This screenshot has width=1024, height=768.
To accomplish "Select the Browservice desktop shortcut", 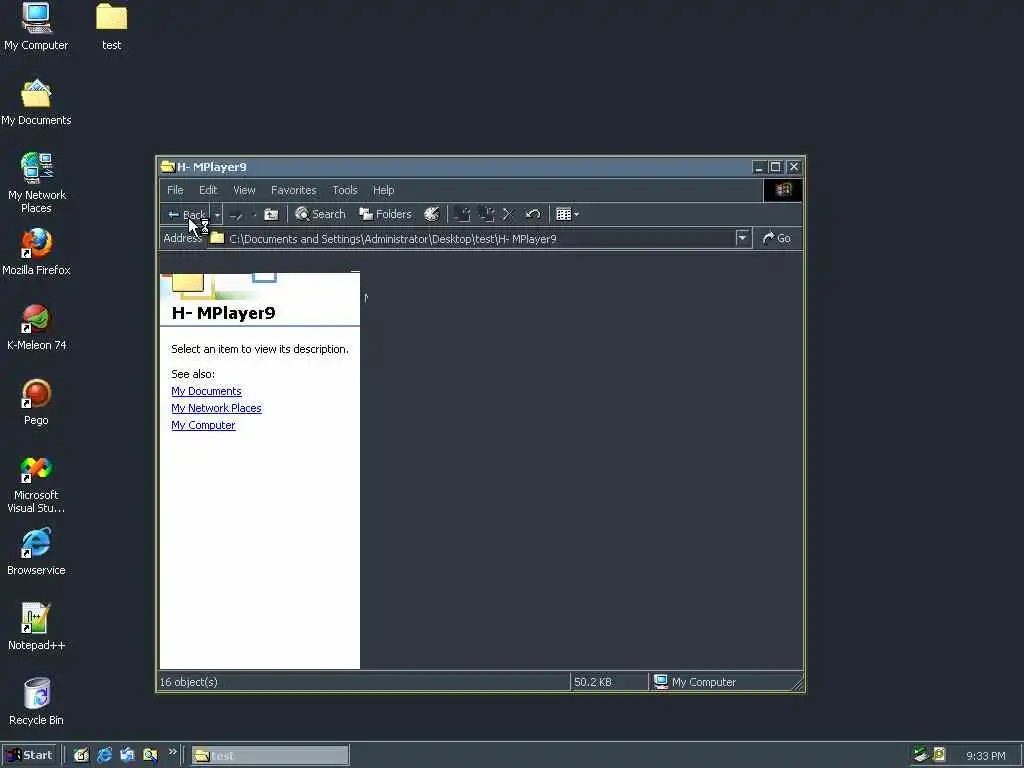I will click(36, 552).
